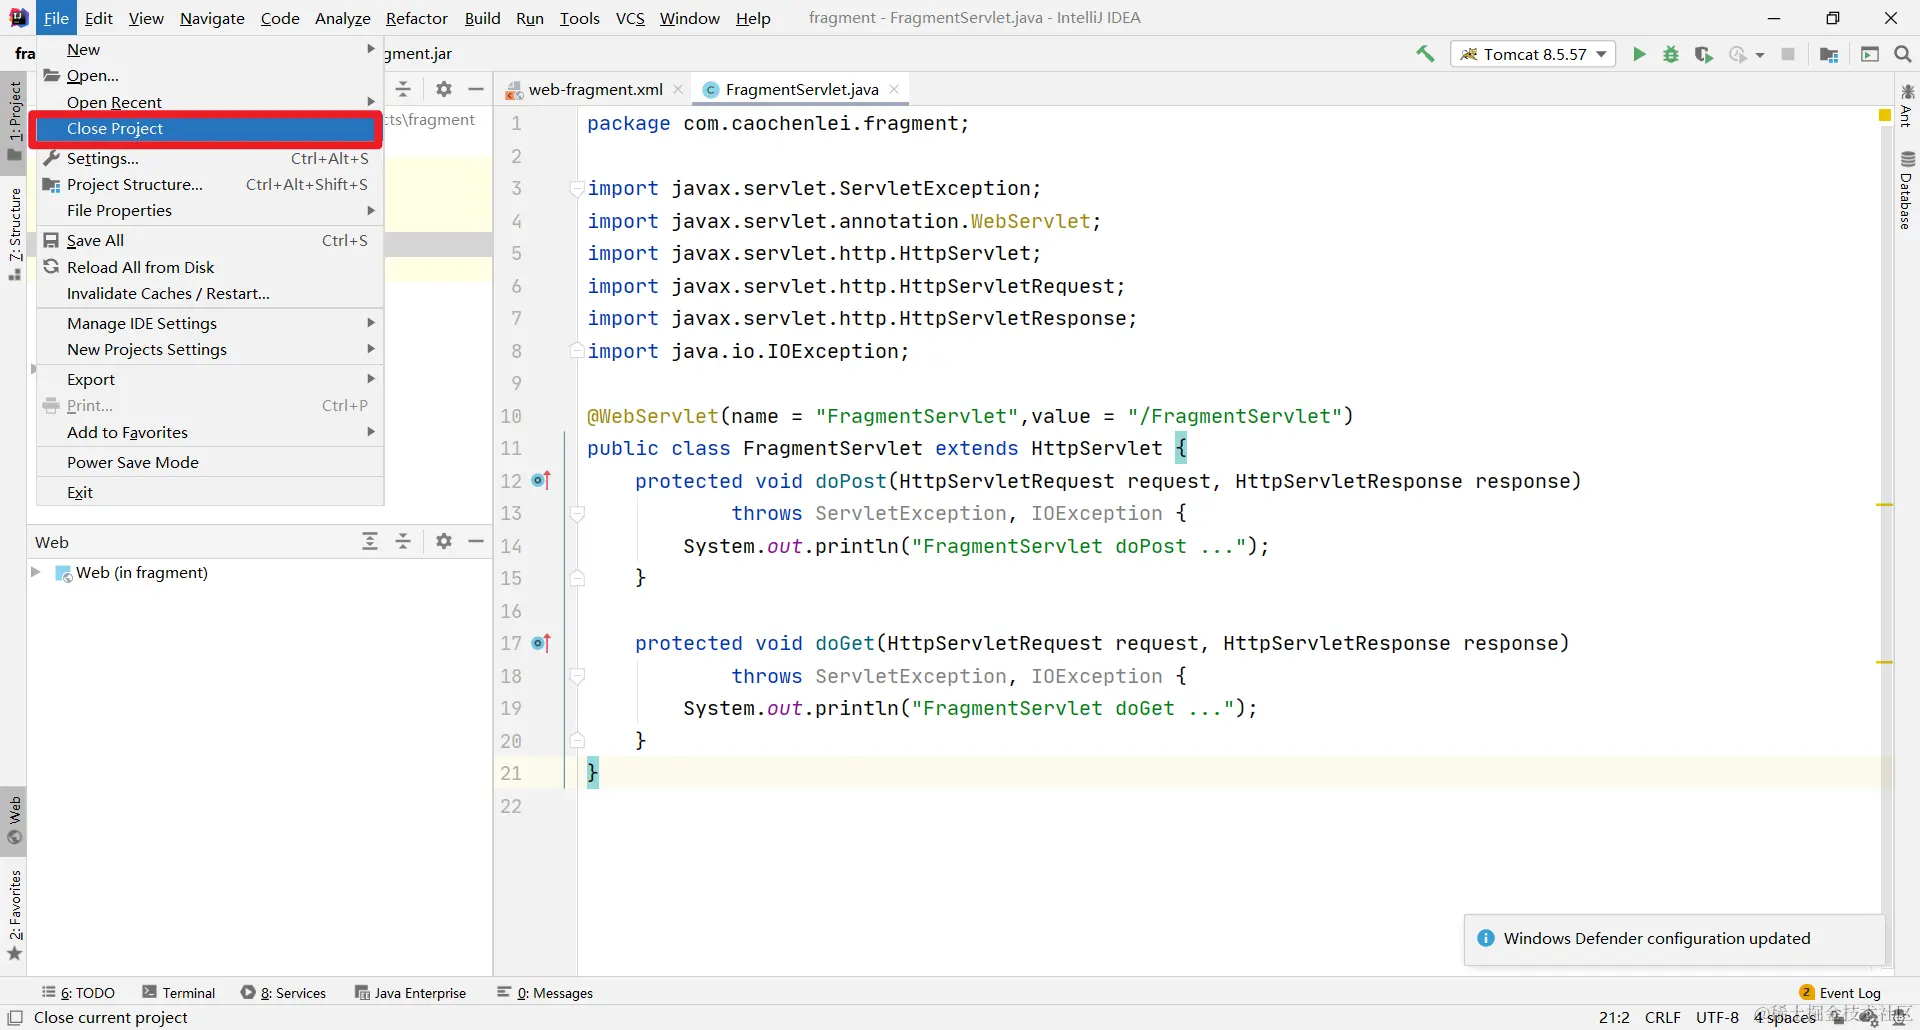Collapse the import block fold marker
Viewport: 1920px width, 1030px height.
pos(577,188)
